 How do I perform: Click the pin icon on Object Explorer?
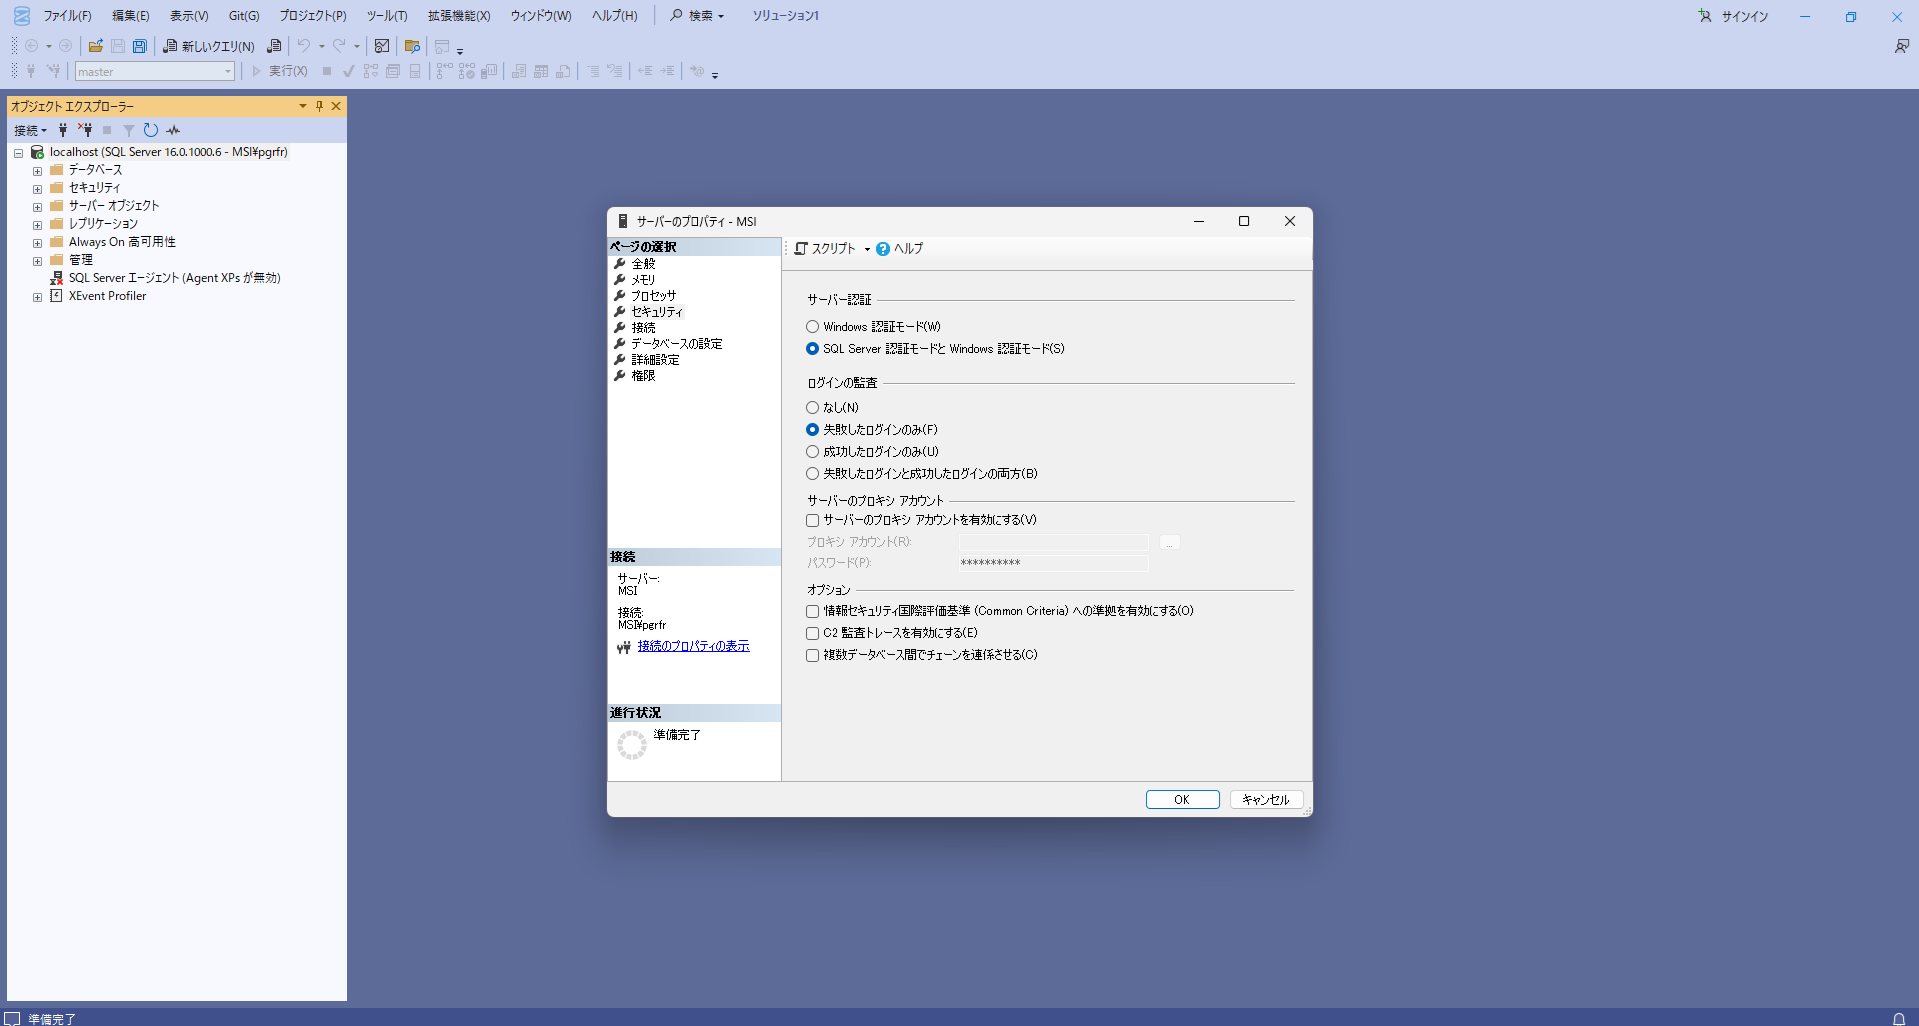pos(319,106)
